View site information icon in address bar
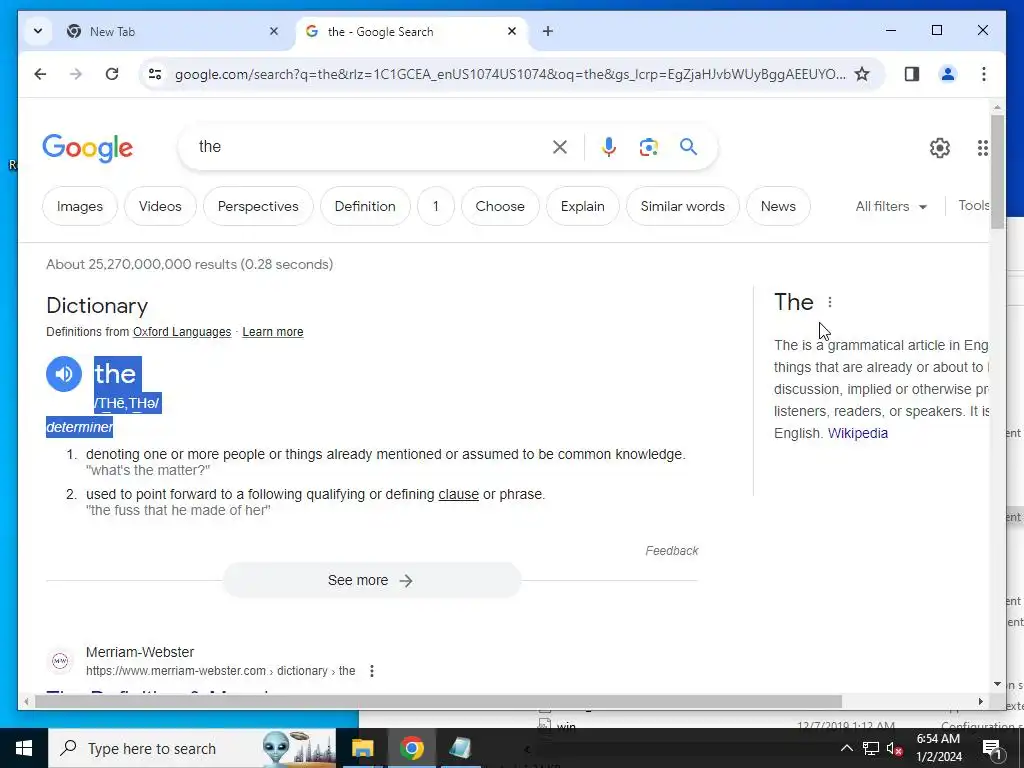The height and width of the screenshot is (768, 1024). tap(155, 74)
